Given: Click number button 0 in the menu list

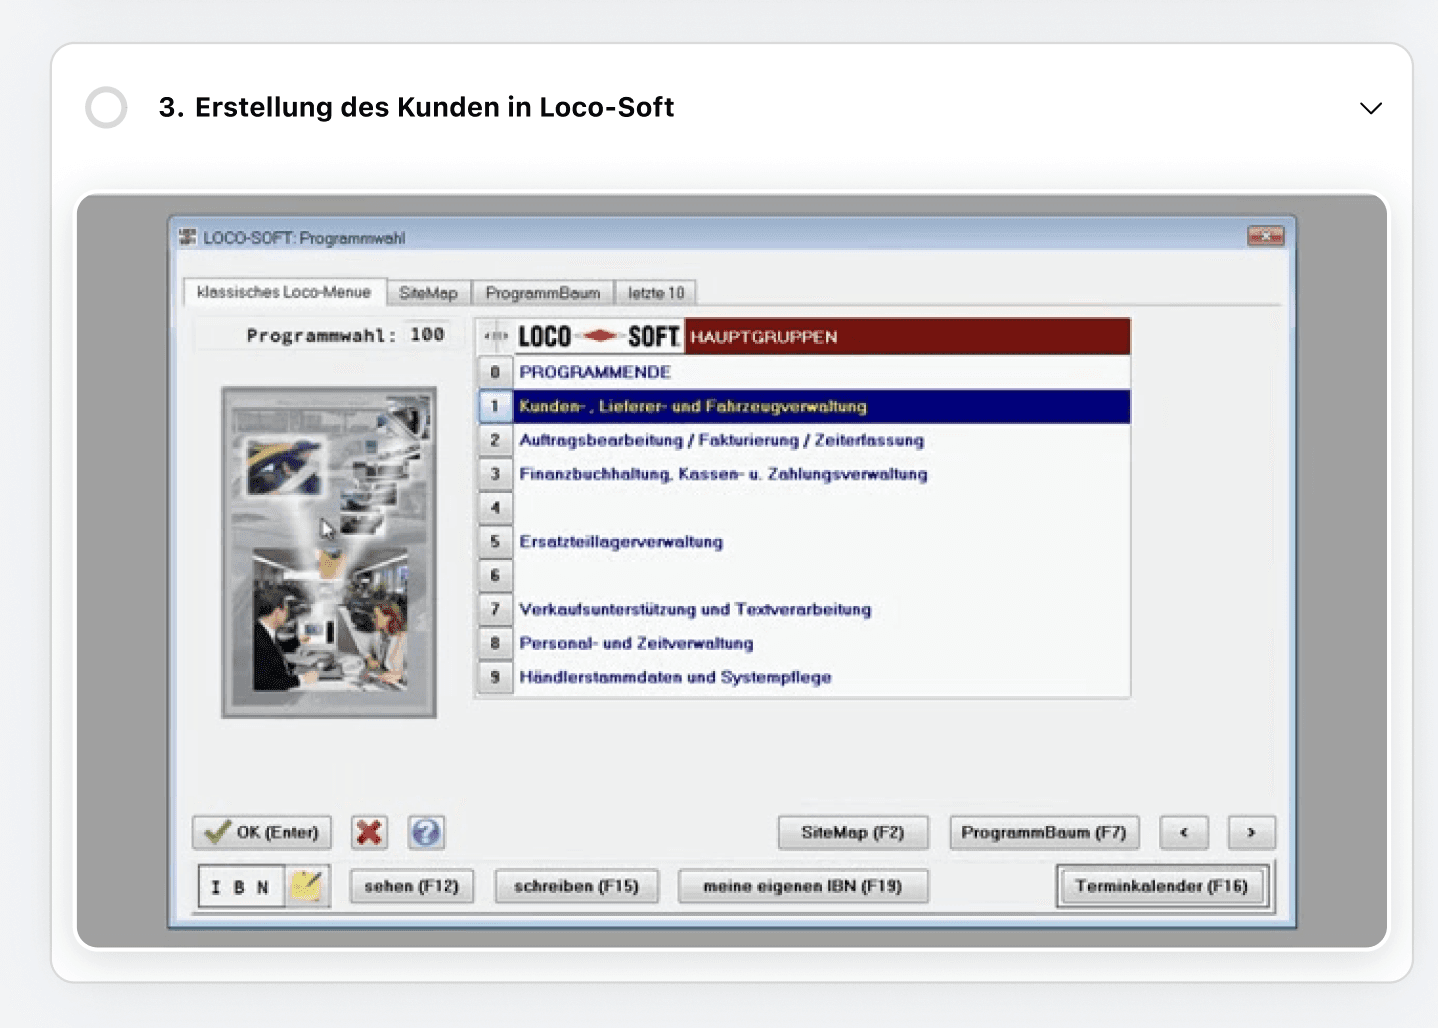Looking at the screenshot, I should point(495,372).
